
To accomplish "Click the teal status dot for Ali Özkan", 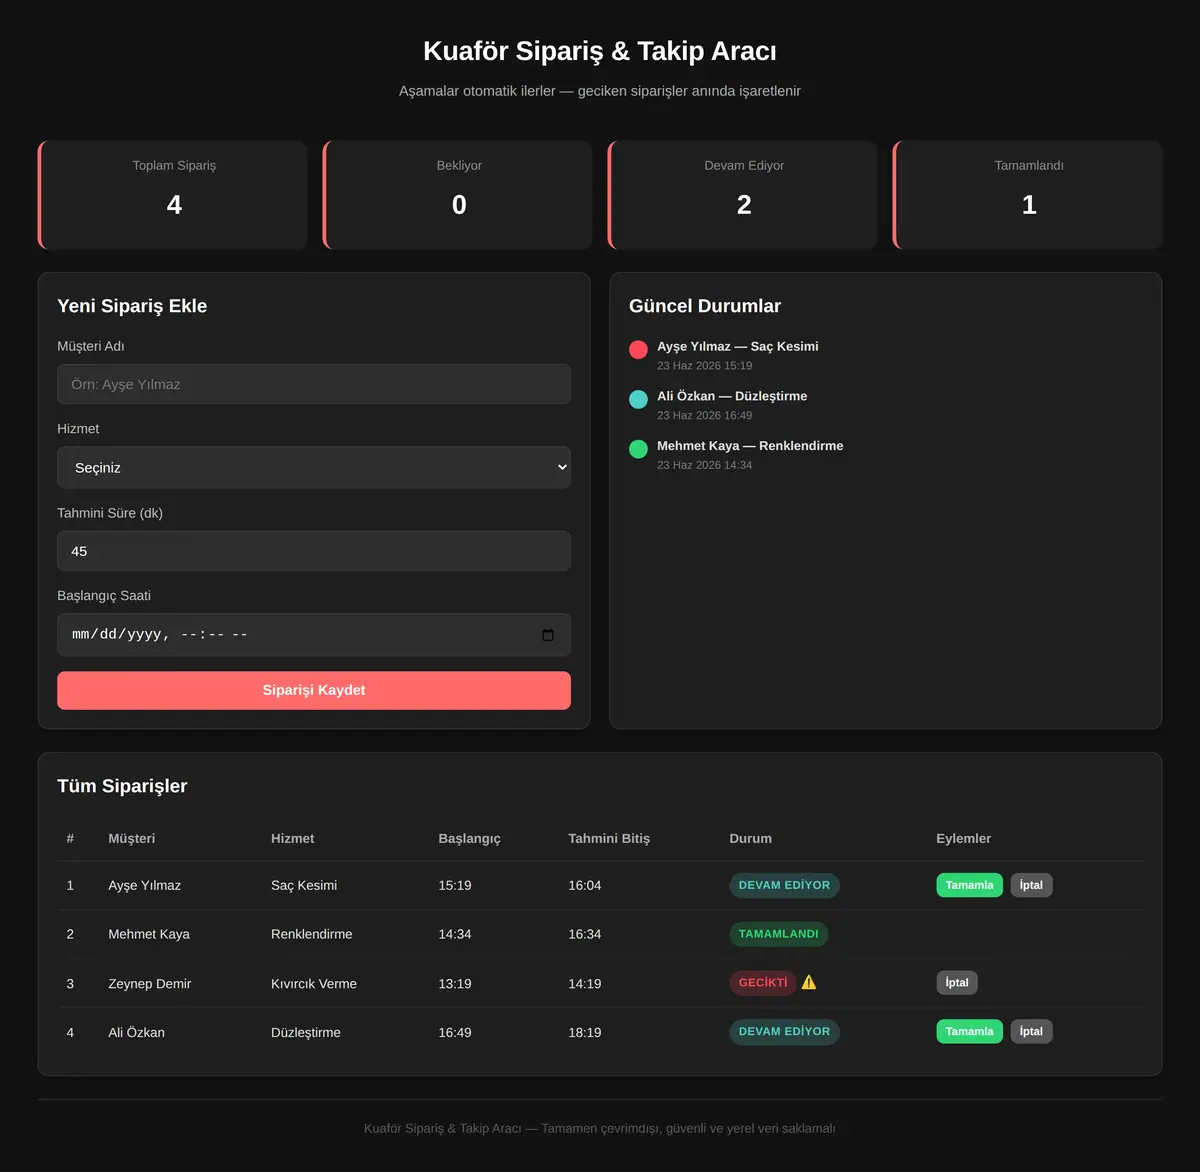I will [x=638, y=399].
